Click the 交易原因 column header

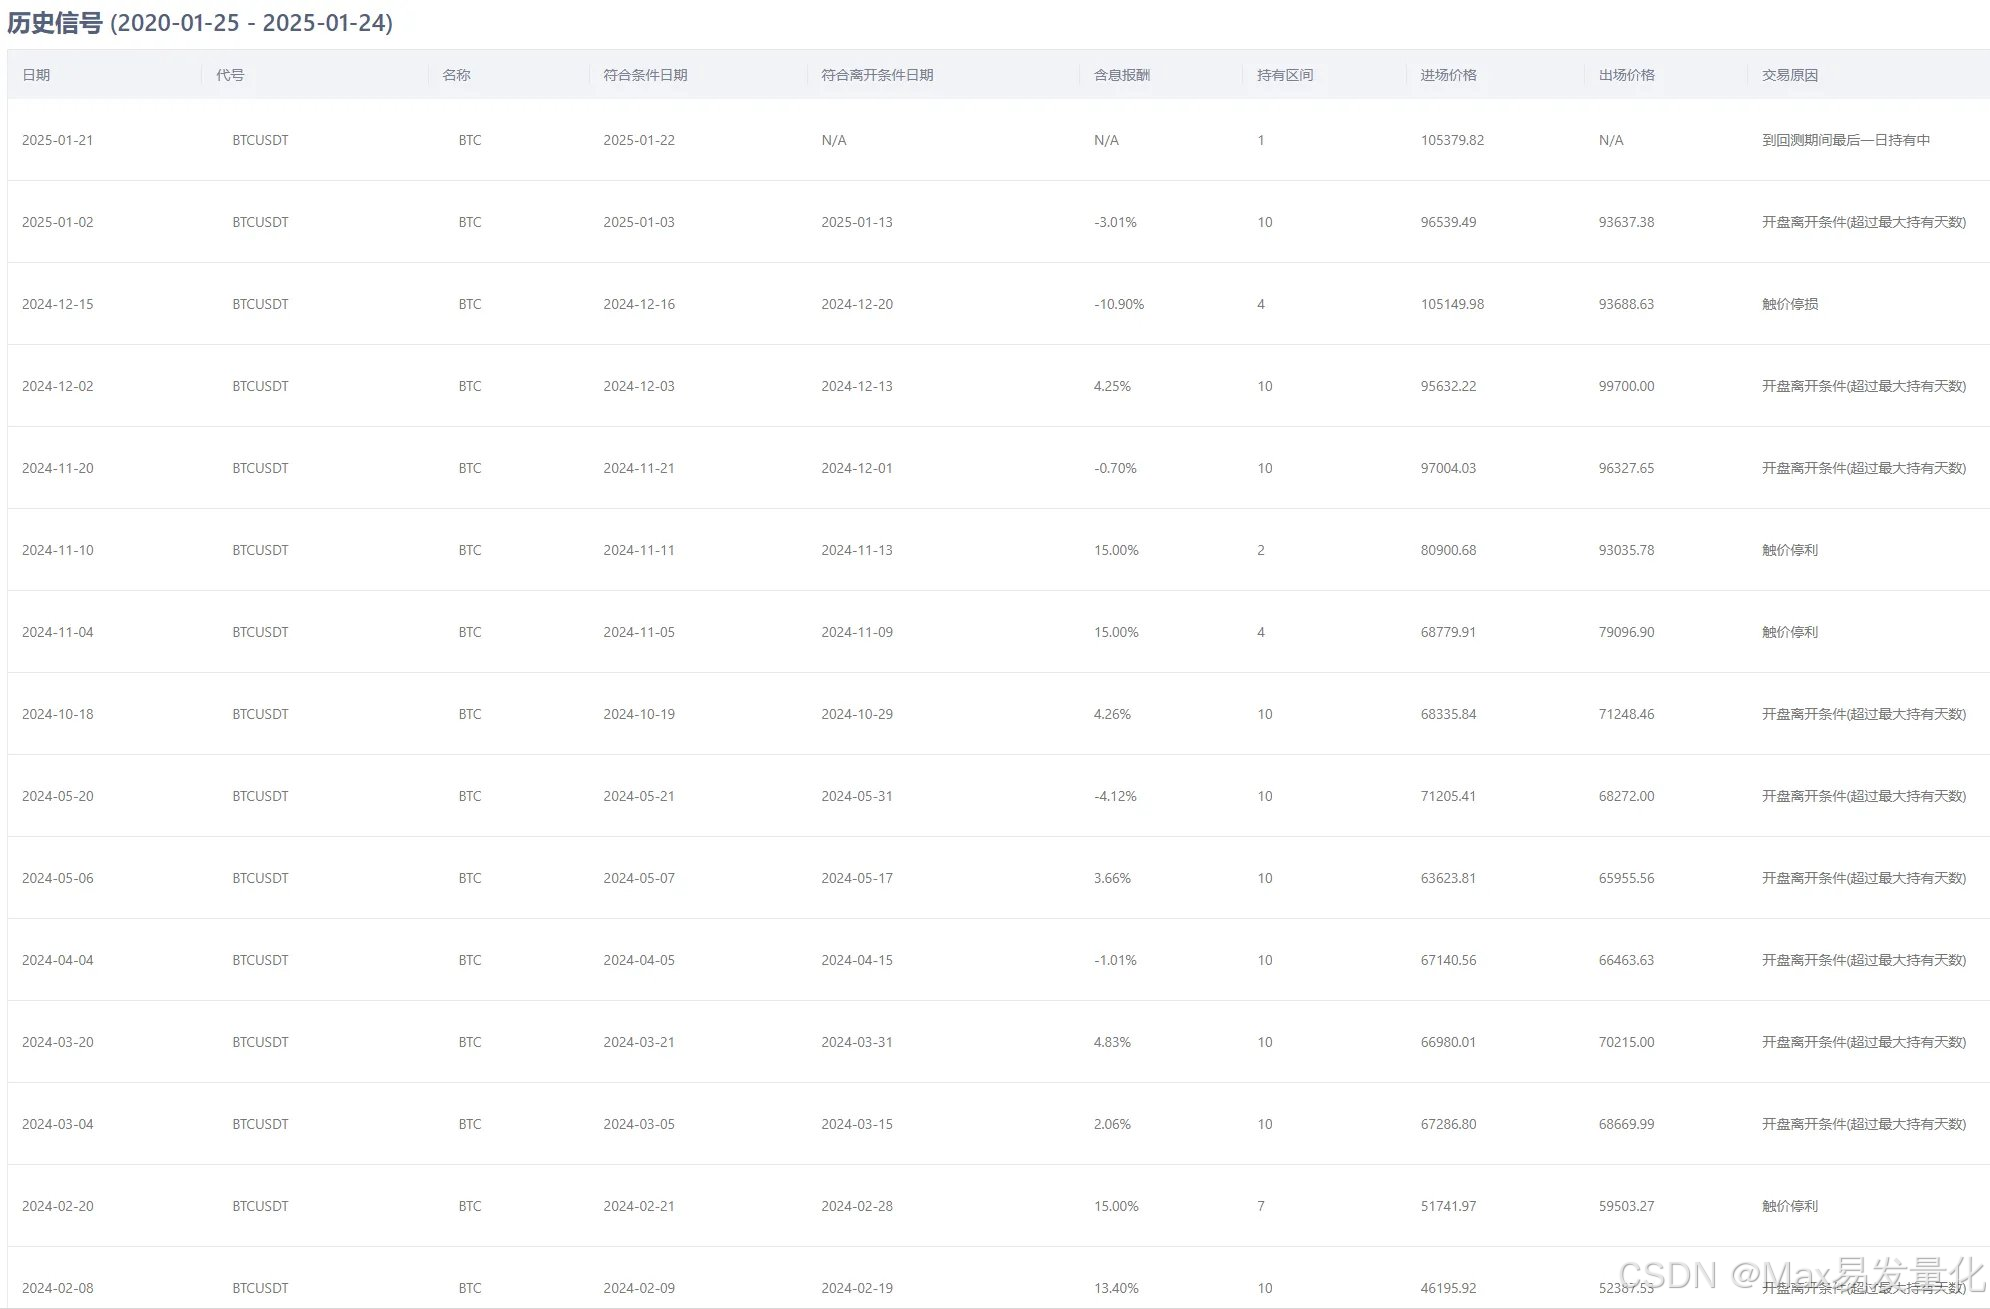tap(1789, 75)
